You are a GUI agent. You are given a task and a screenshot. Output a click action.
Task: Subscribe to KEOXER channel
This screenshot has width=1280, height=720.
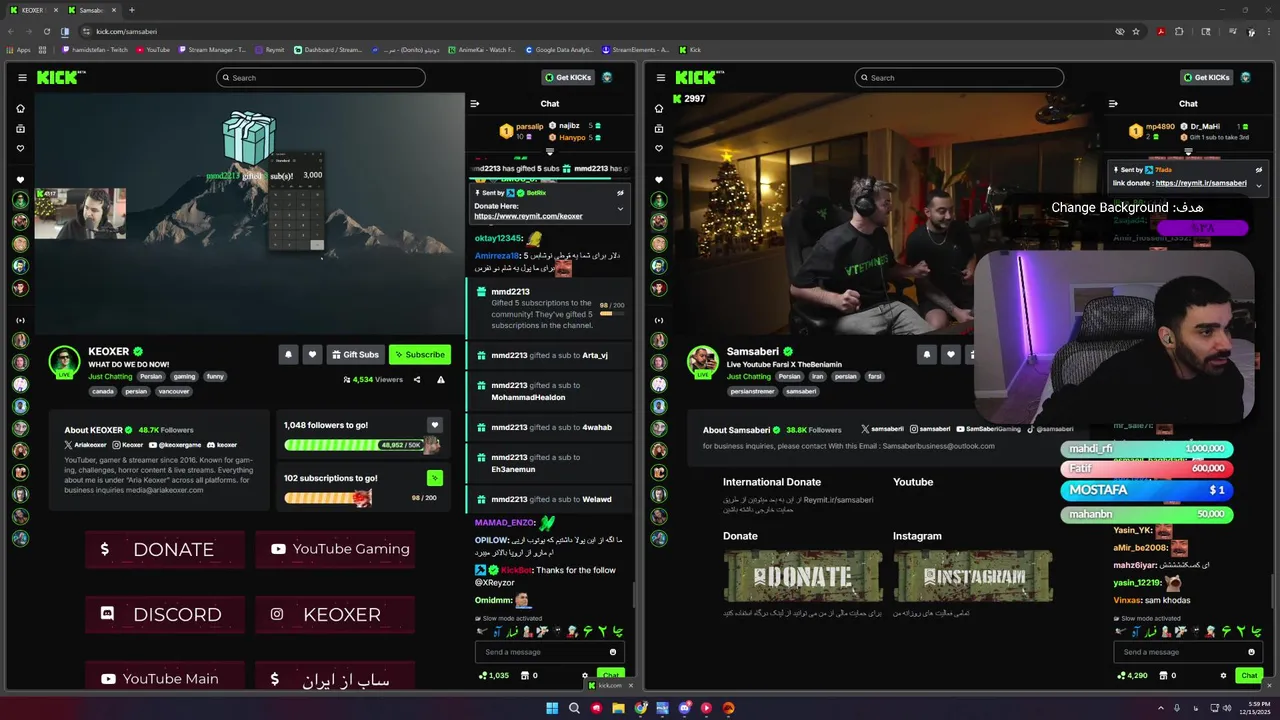(x=419, y=354)
